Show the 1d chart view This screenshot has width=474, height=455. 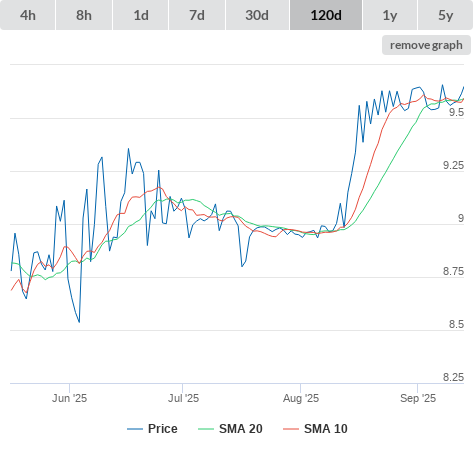141,15
